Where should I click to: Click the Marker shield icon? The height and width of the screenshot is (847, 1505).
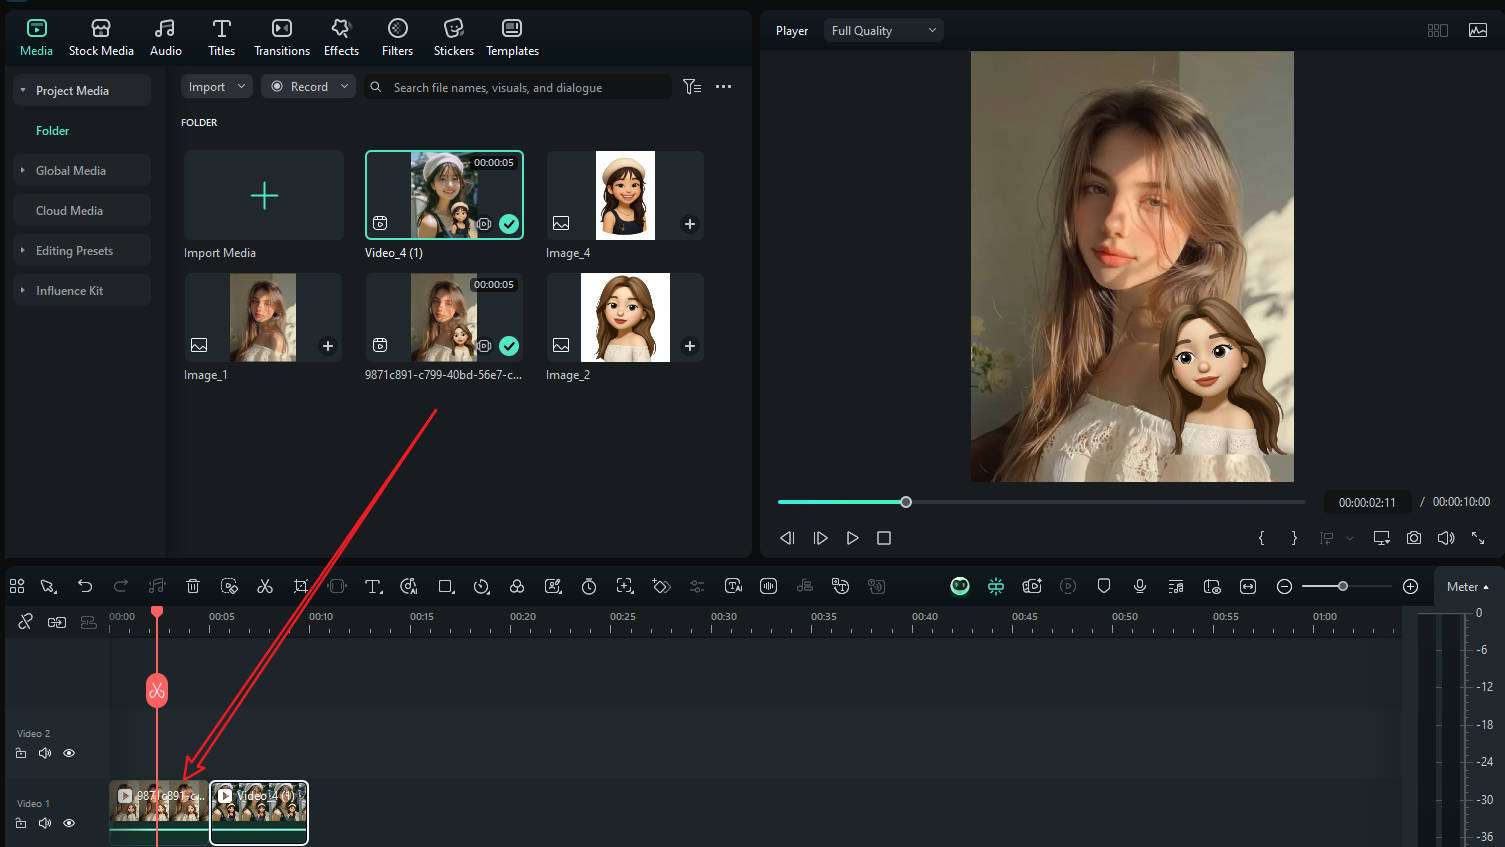click(1104, 586)
